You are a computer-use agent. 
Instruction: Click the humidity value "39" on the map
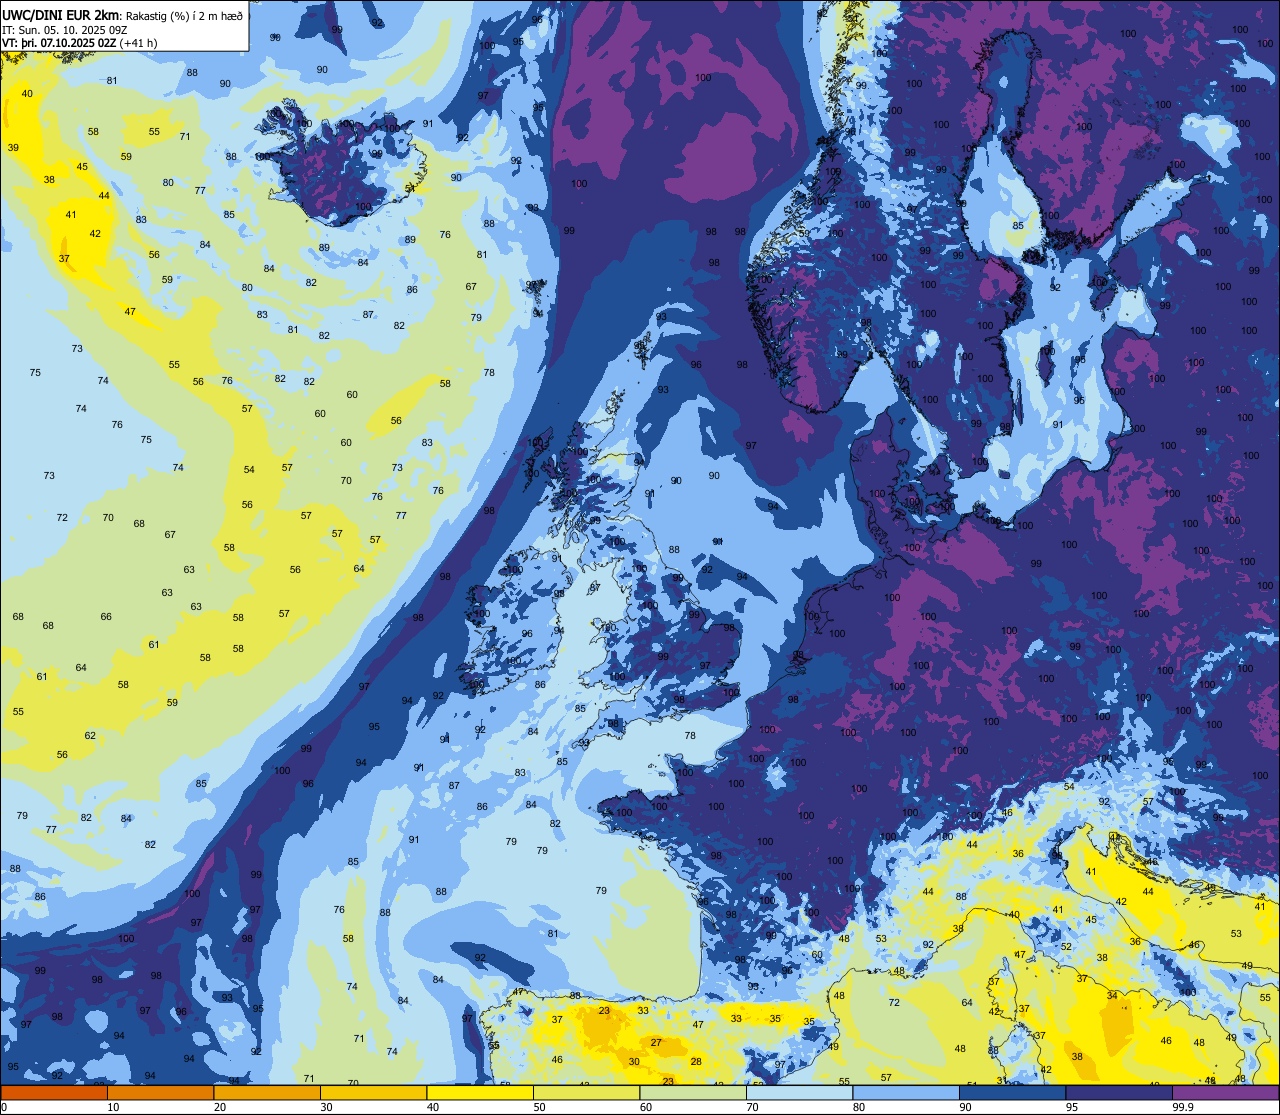13,148
